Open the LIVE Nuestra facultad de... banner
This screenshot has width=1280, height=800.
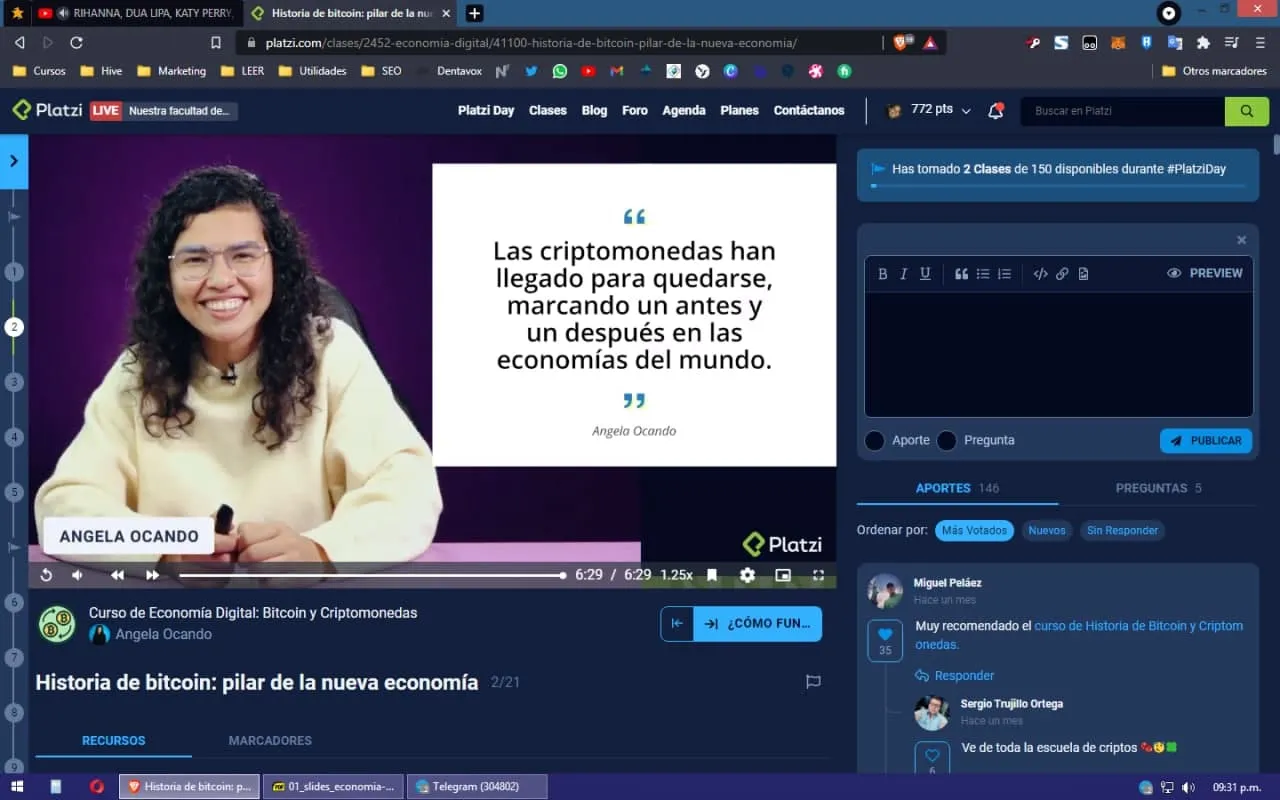pyautogui.click(x=164, y=111)
